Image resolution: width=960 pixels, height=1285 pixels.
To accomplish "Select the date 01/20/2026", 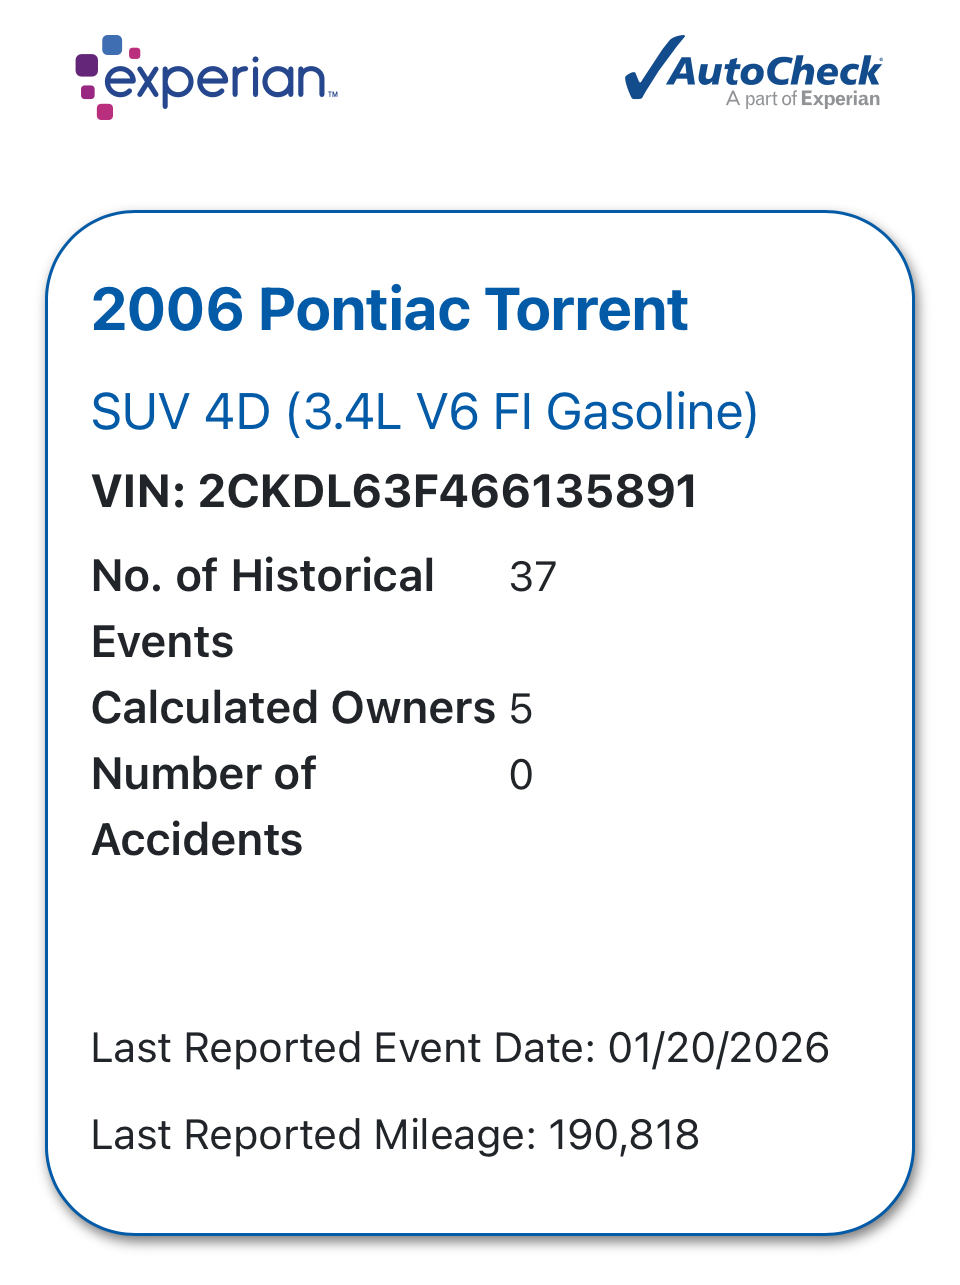I will (x=718, y=1048).
